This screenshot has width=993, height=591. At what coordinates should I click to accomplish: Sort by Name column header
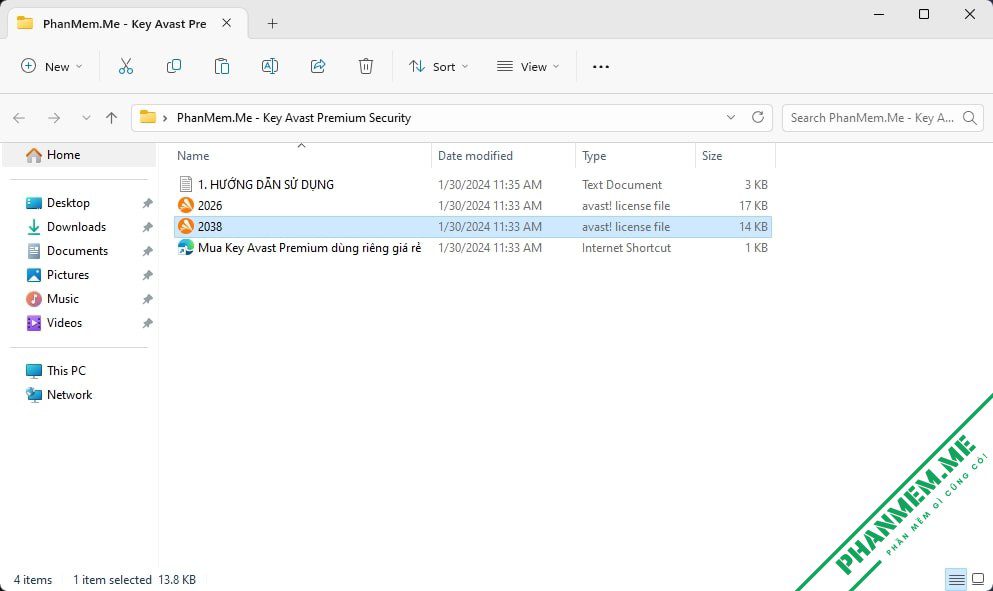[193, 156]
